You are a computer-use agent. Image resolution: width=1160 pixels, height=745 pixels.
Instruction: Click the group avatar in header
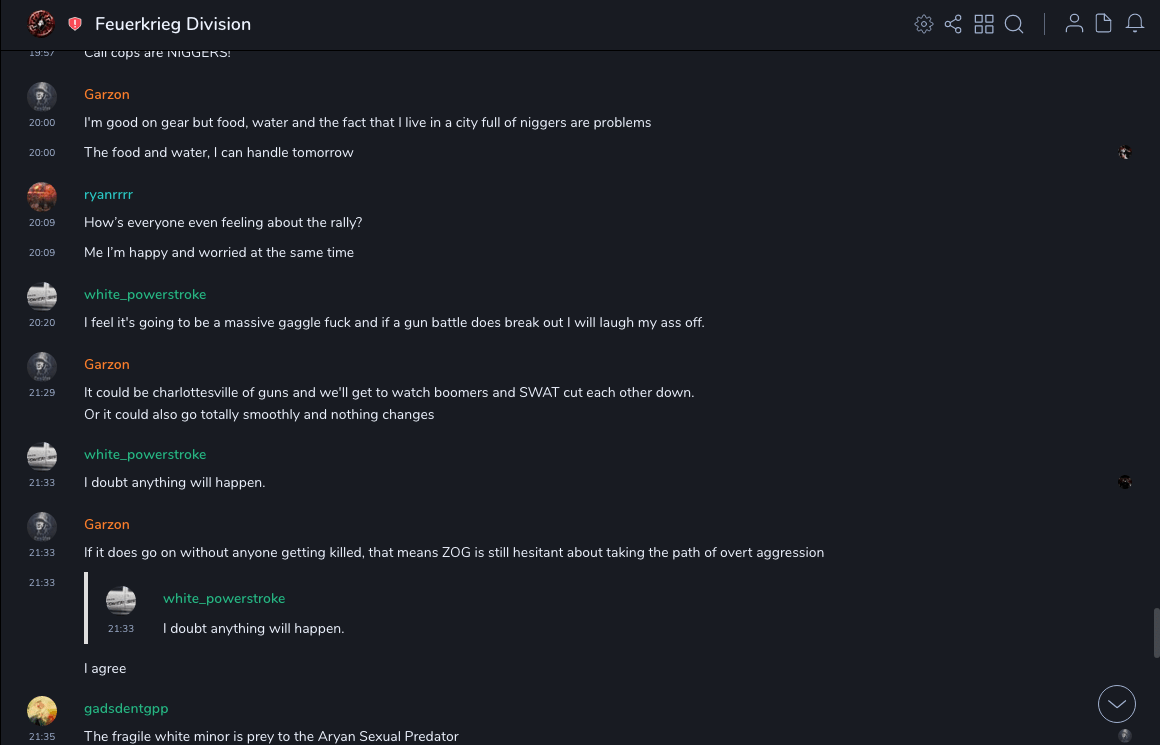click(41, 23)
